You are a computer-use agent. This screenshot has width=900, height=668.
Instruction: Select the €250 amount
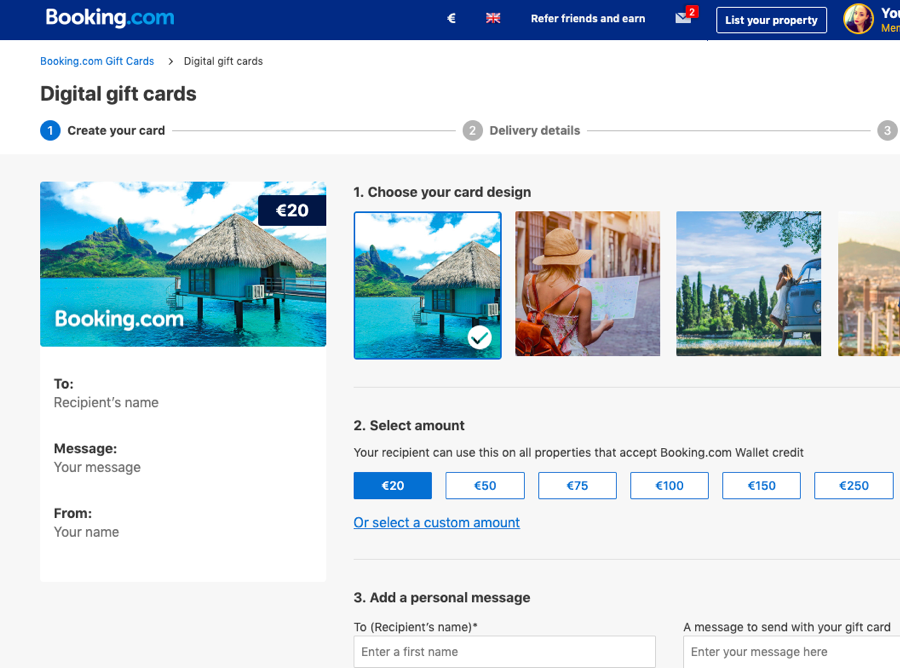(854, 486)
